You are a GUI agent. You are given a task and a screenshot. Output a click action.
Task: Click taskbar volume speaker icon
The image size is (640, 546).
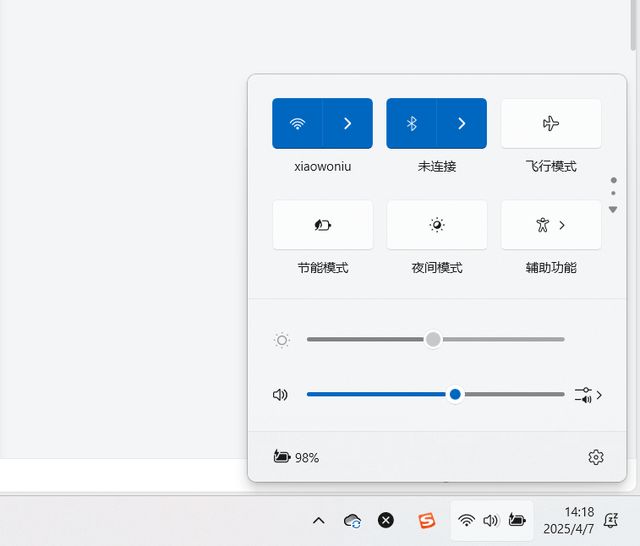(x=491, y=520)
